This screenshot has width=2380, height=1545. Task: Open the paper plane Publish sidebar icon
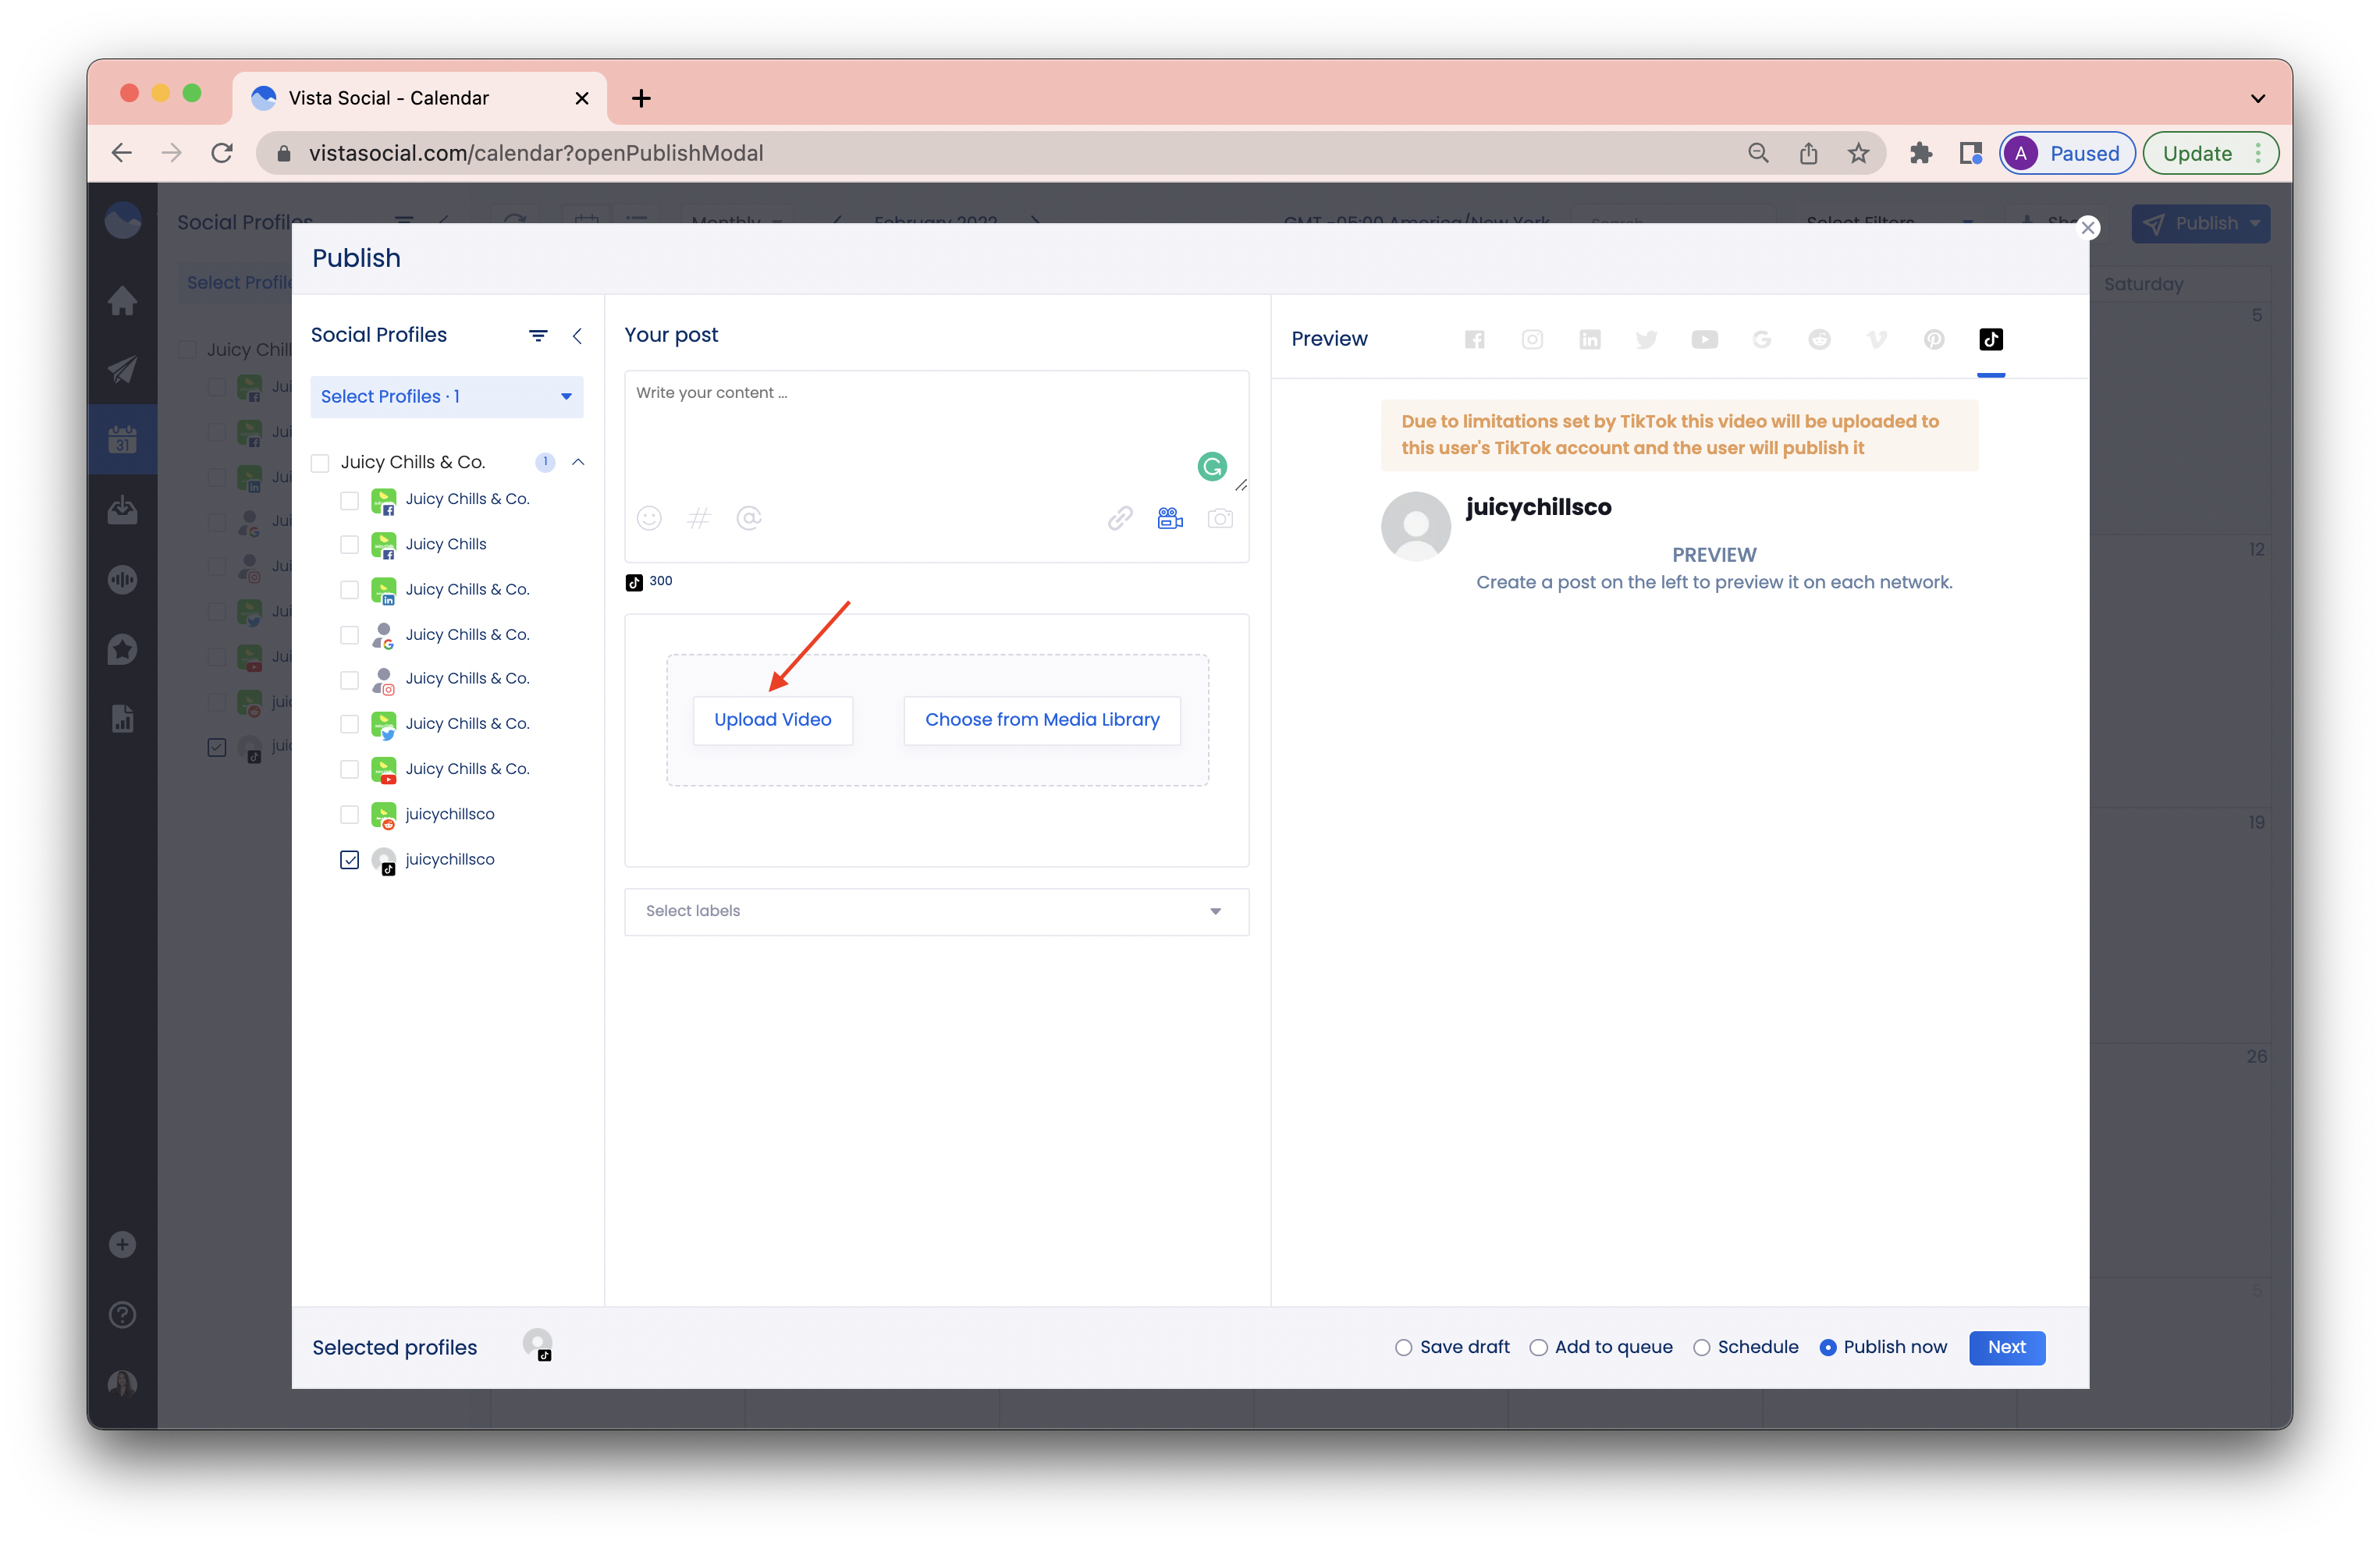coord(122,370)
